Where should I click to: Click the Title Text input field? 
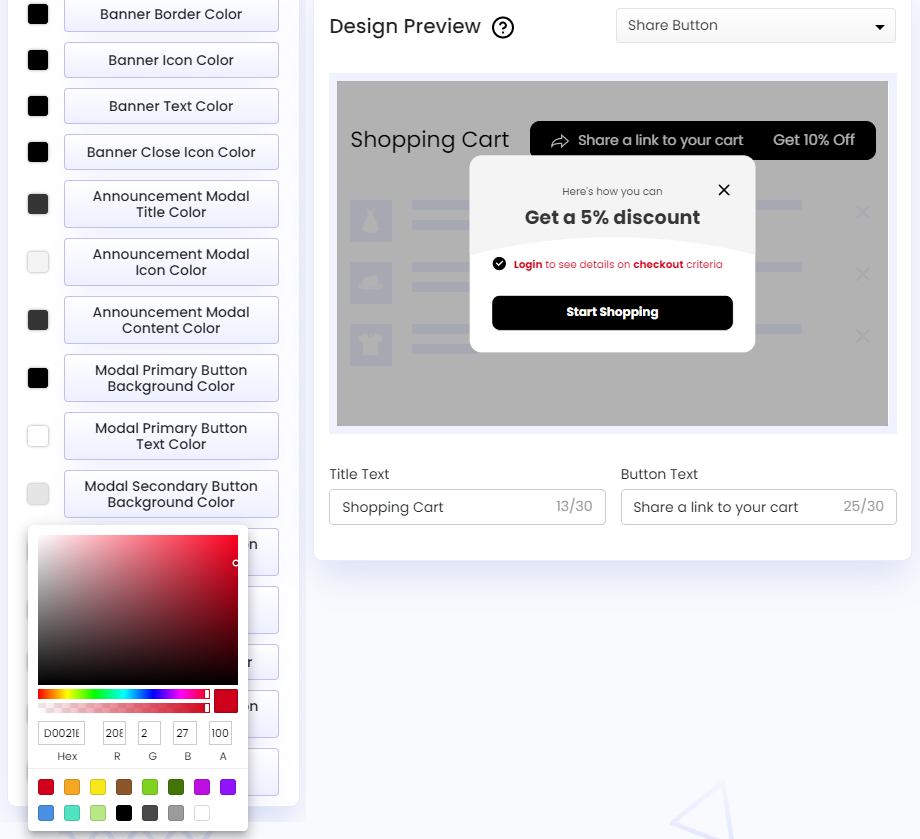467,507
